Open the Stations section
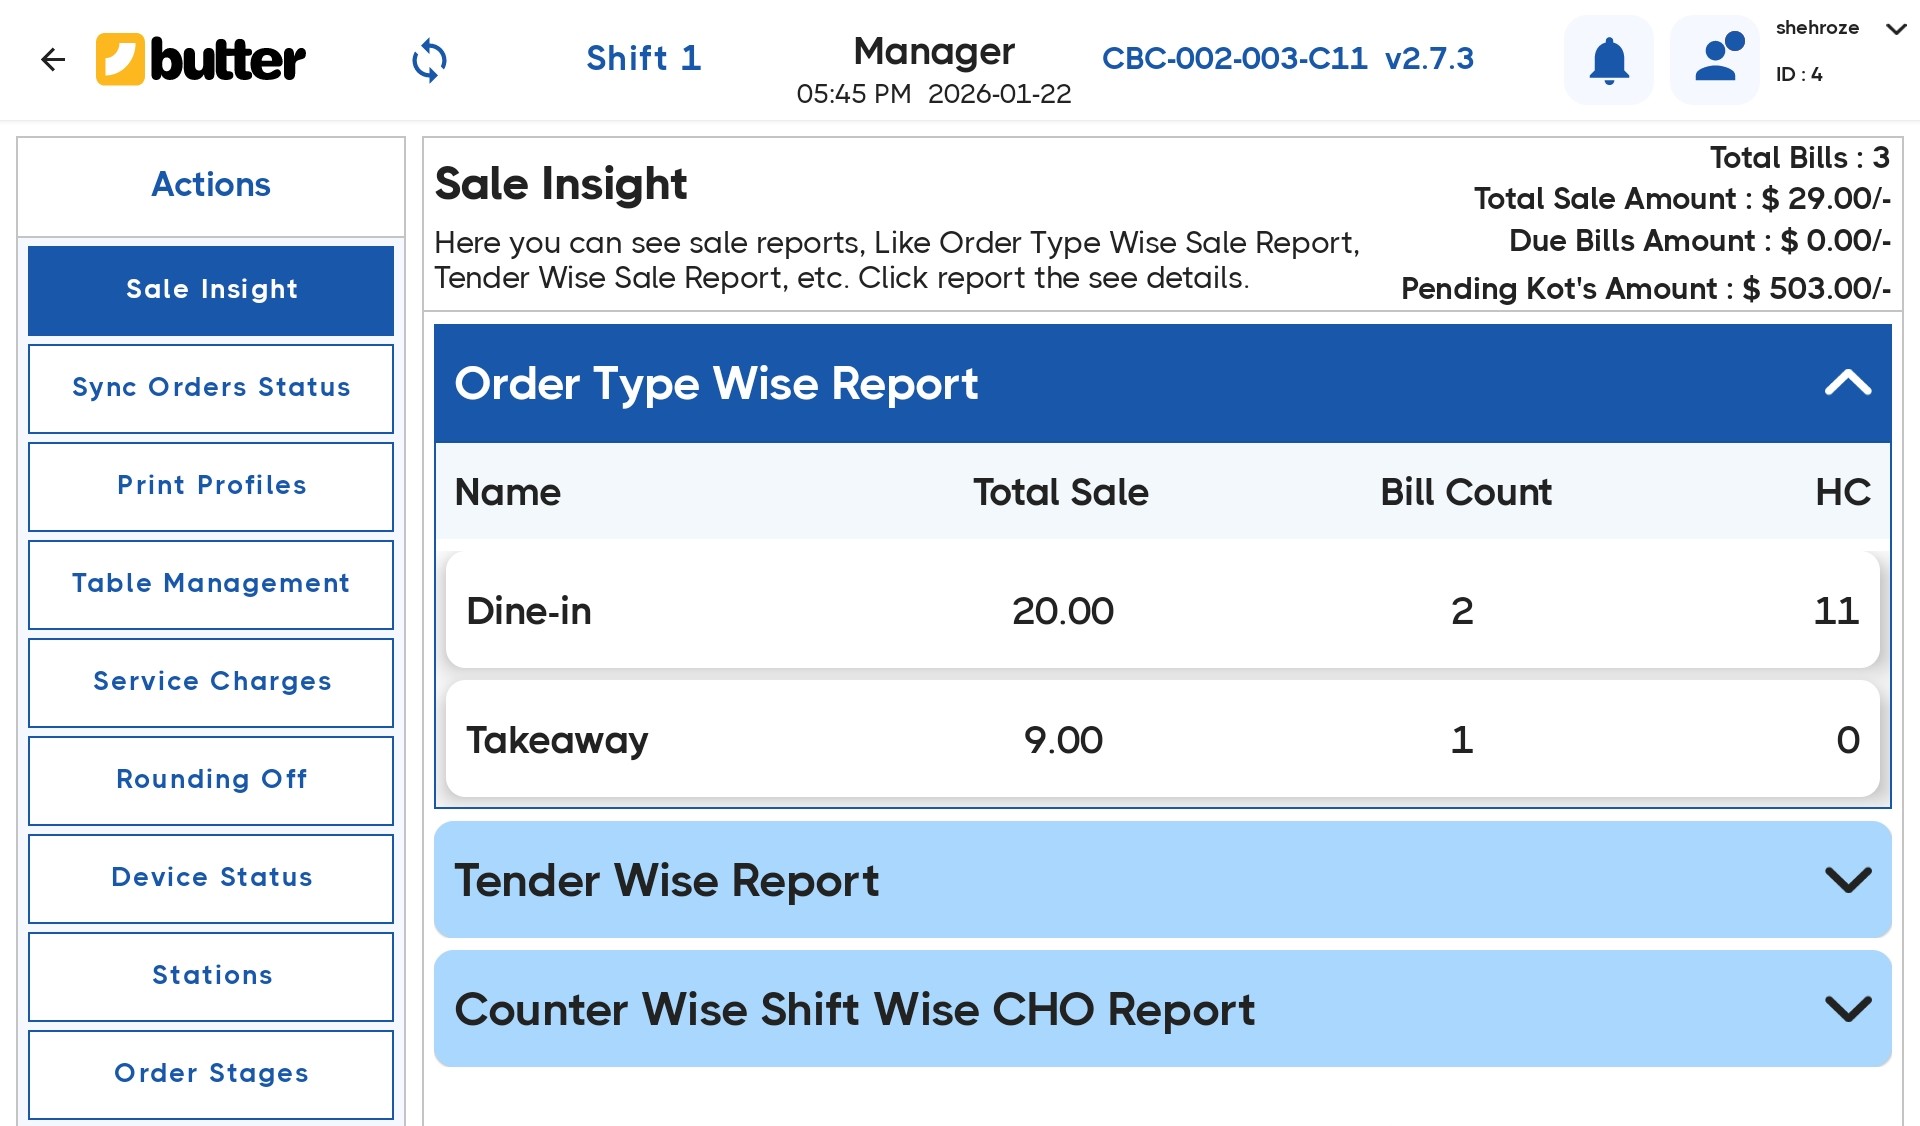 click(211, 976)
